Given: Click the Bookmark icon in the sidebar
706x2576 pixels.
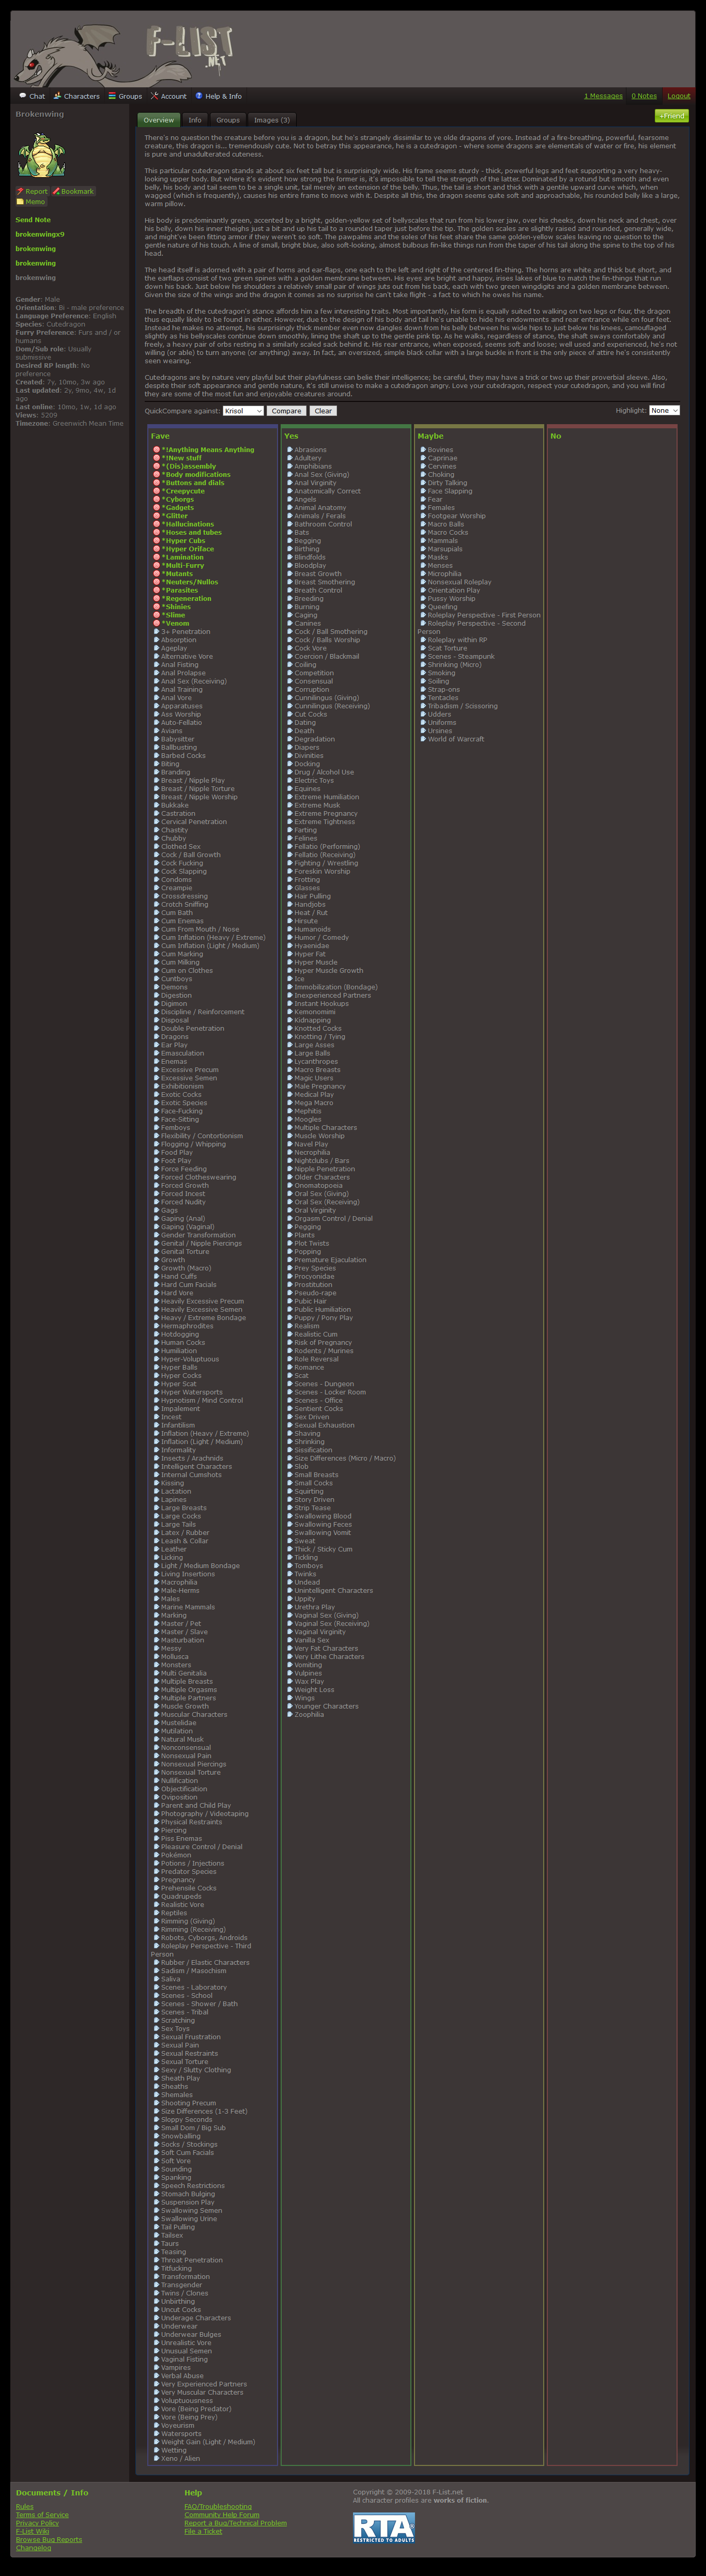Looking at the screenshot, I should pyautogui.click(x=56, y=191).
